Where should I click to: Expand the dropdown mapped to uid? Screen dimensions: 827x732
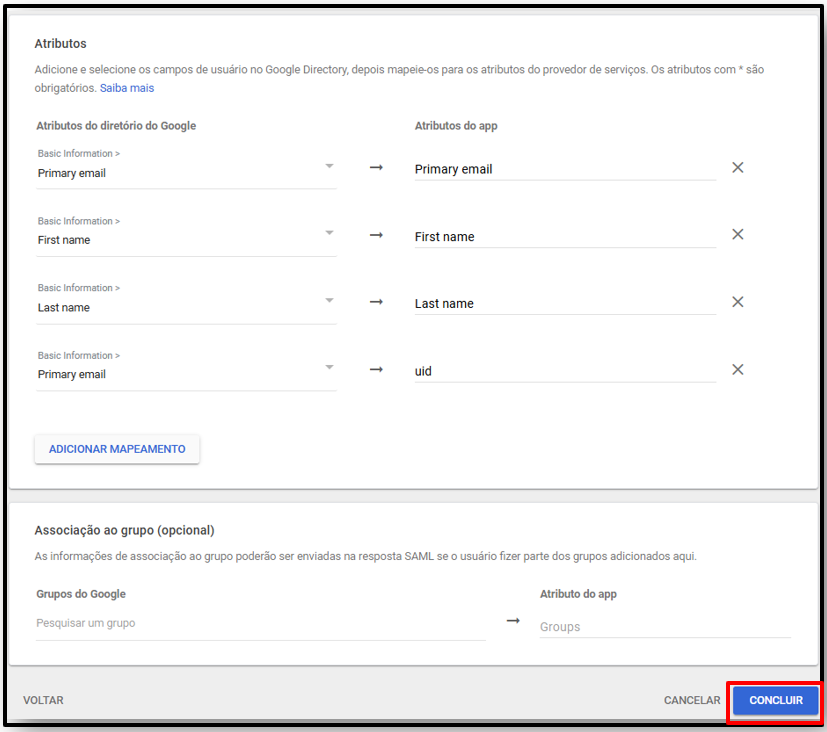click(186, 369)
